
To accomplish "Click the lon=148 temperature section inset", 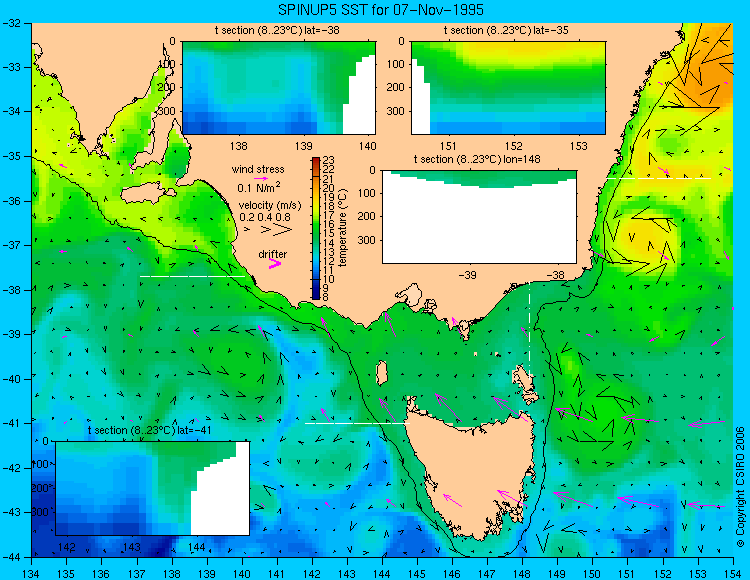I will click(x=479, y=217).
